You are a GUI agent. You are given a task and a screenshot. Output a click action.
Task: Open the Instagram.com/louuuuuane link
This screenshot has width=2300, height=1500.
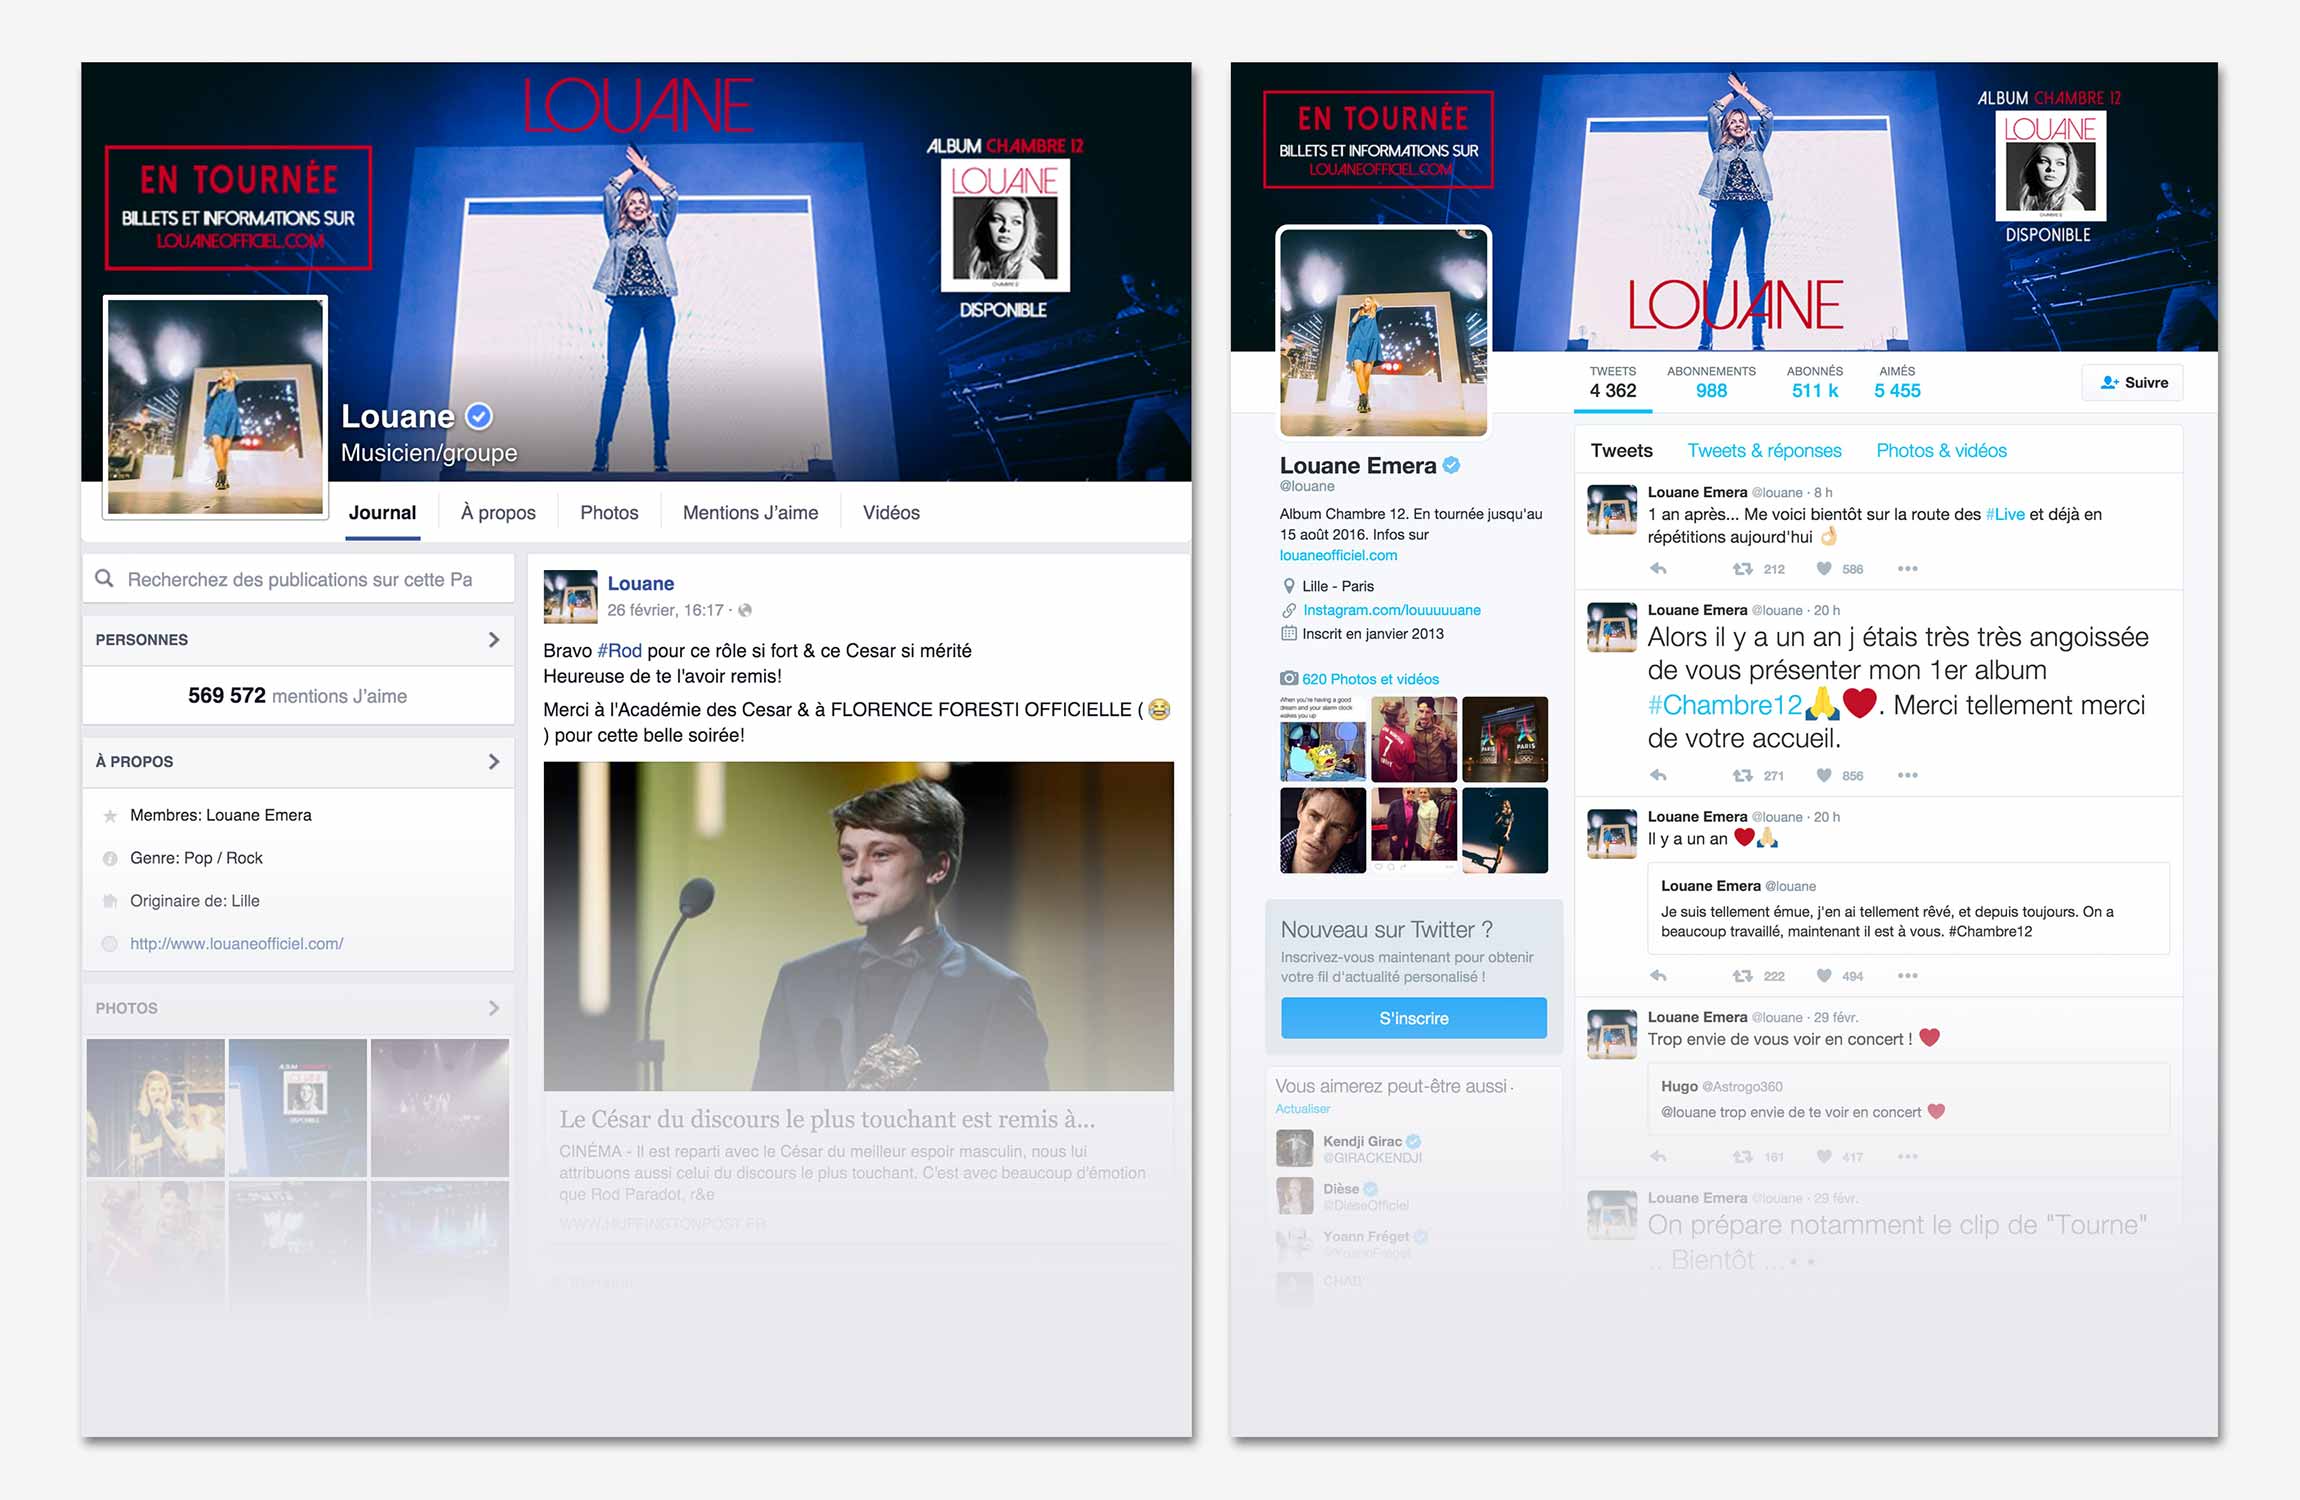tap(1391, 610)
